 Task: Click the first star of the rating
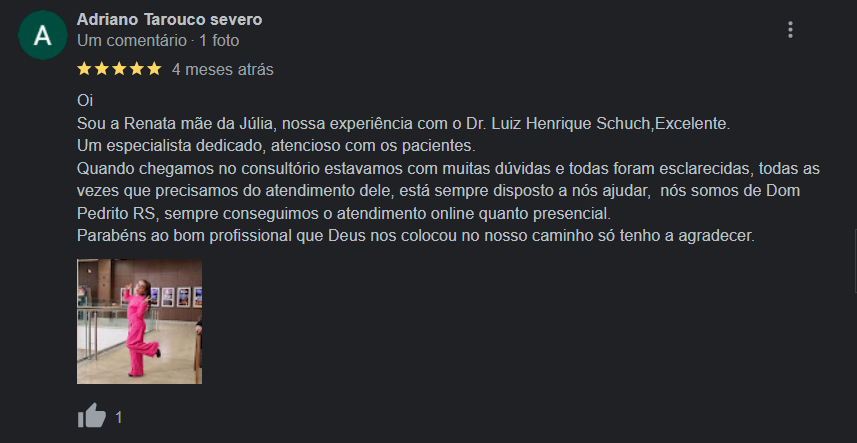85,69
